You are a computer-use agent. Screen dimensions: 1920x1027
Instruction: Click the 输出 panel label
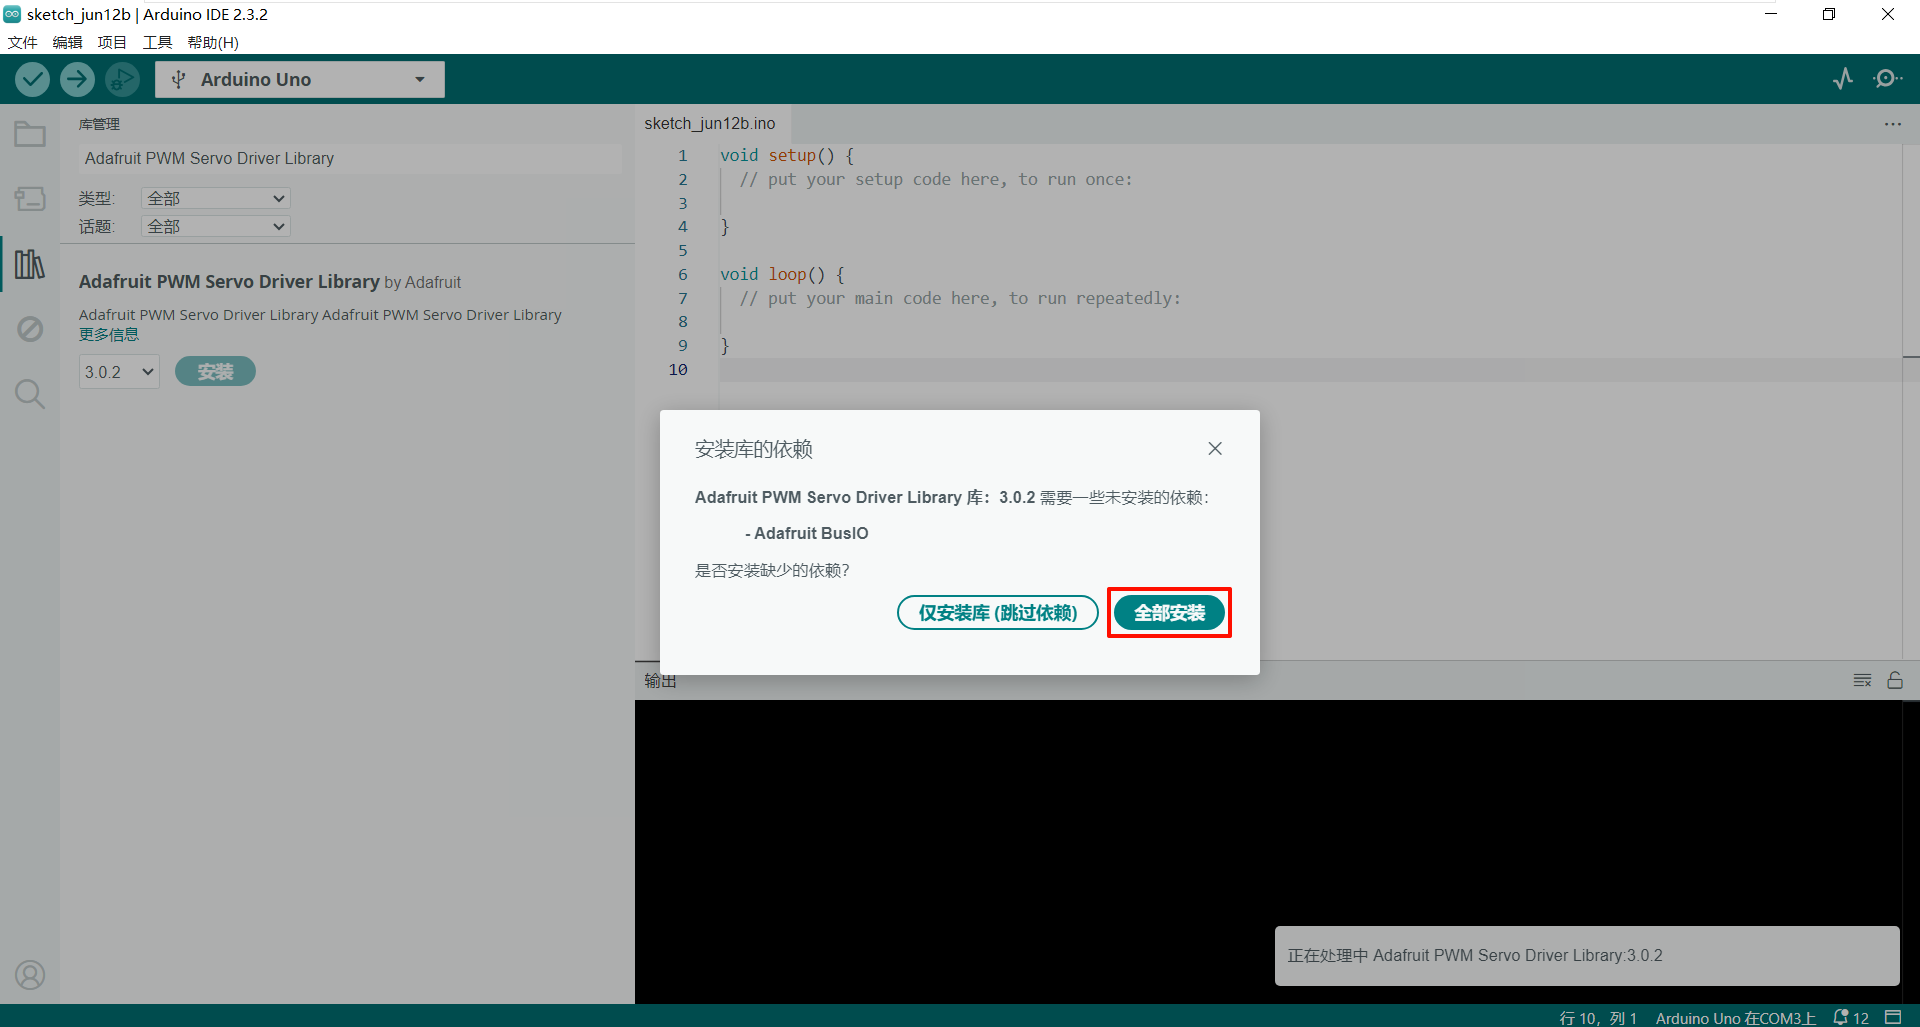(660, 681)
